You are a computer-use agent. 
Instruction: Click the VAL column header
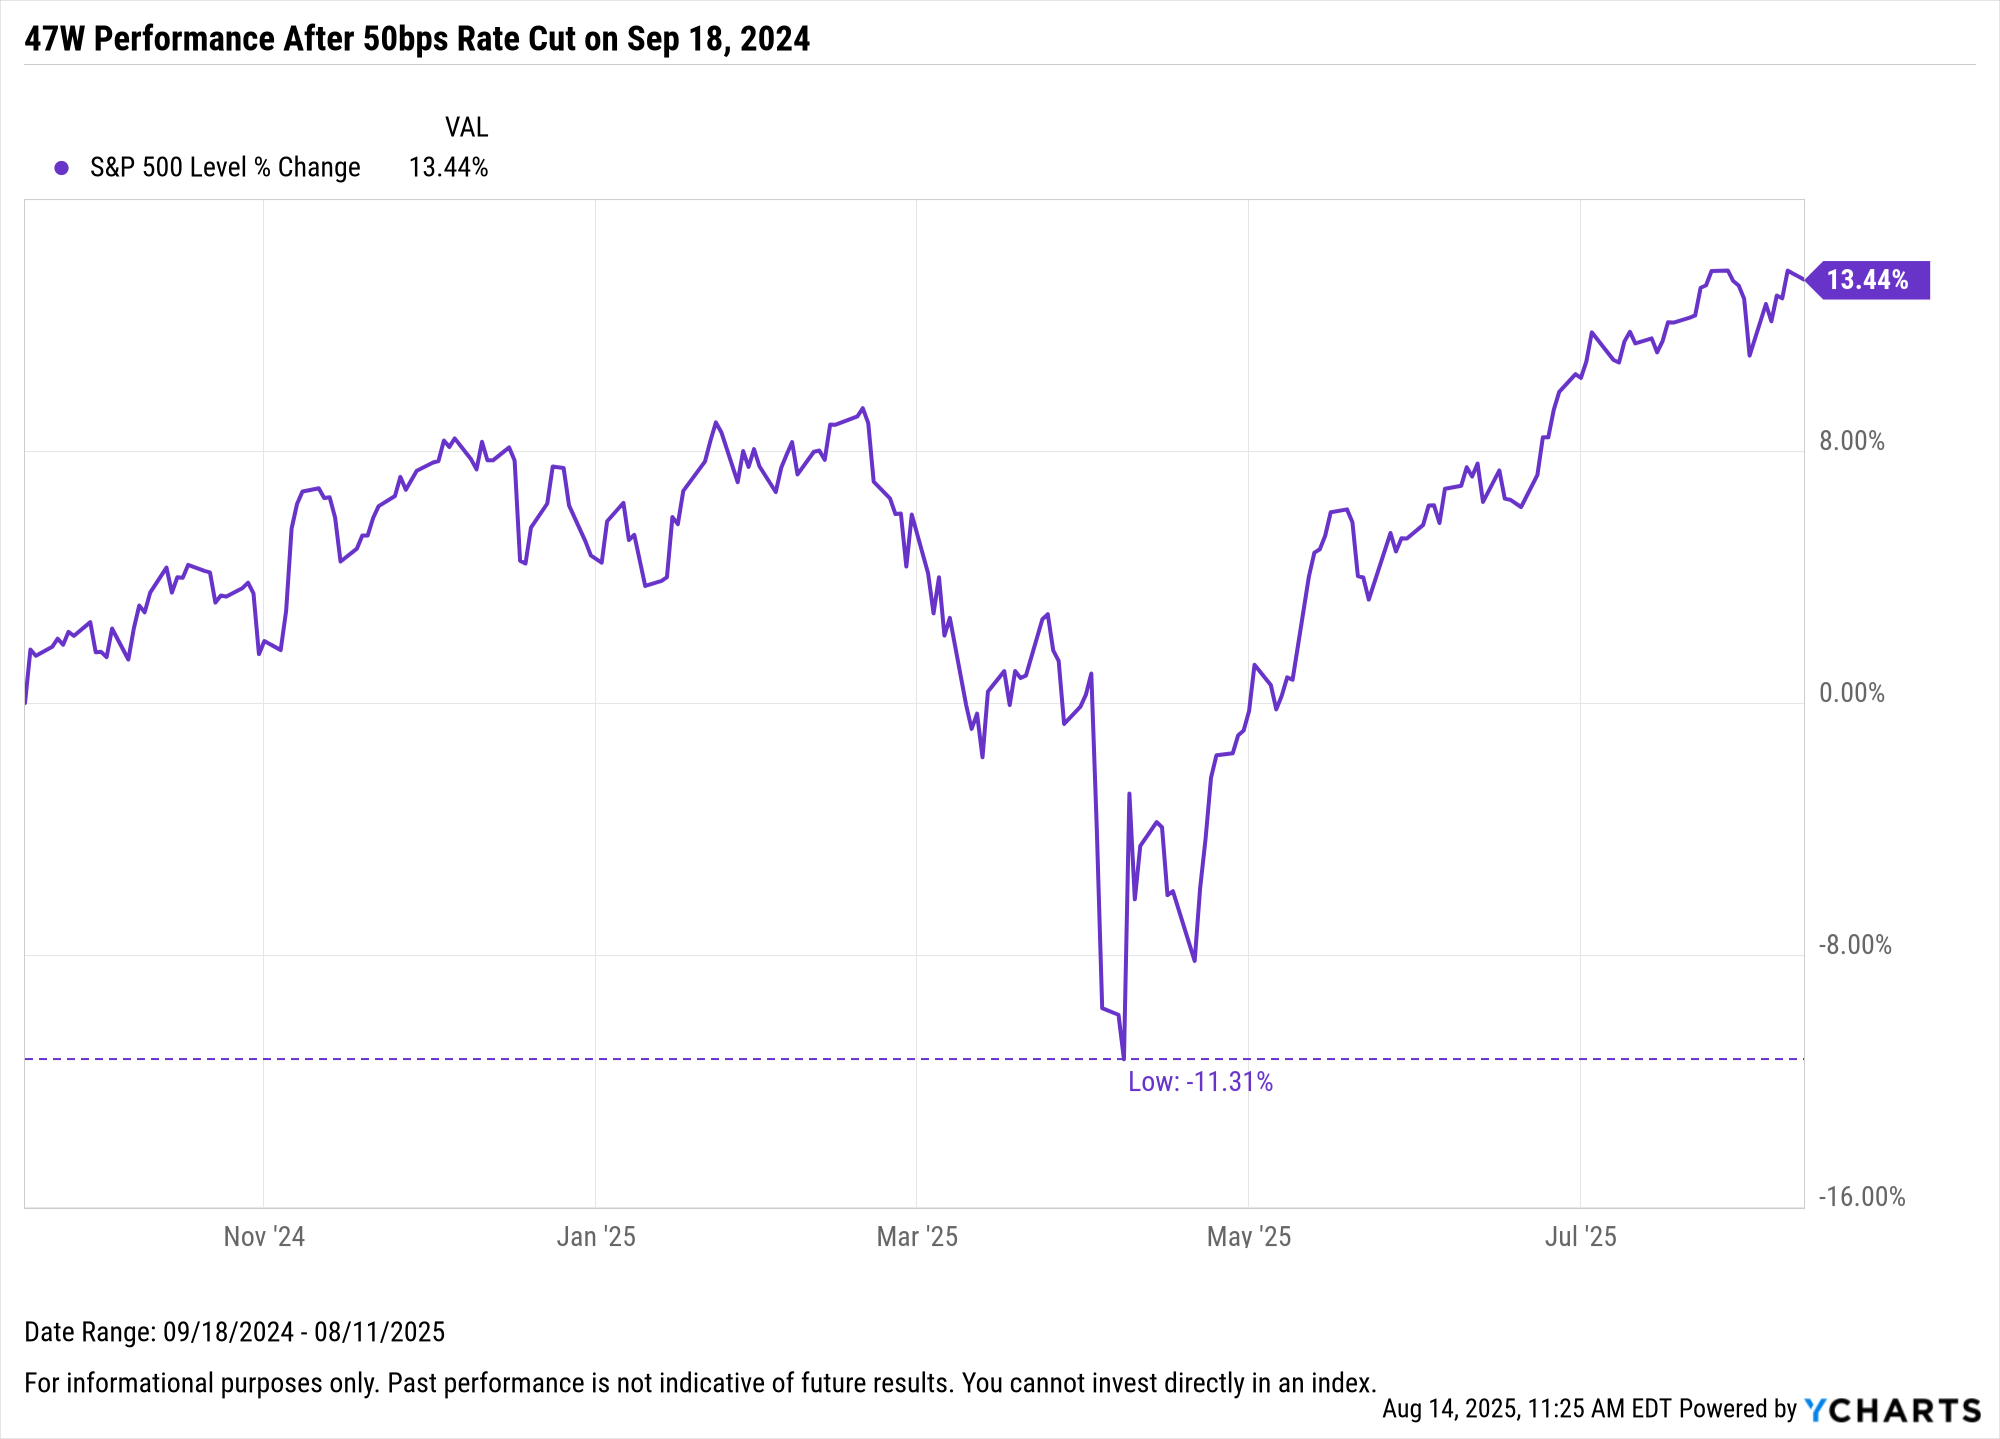click(466, 127)
